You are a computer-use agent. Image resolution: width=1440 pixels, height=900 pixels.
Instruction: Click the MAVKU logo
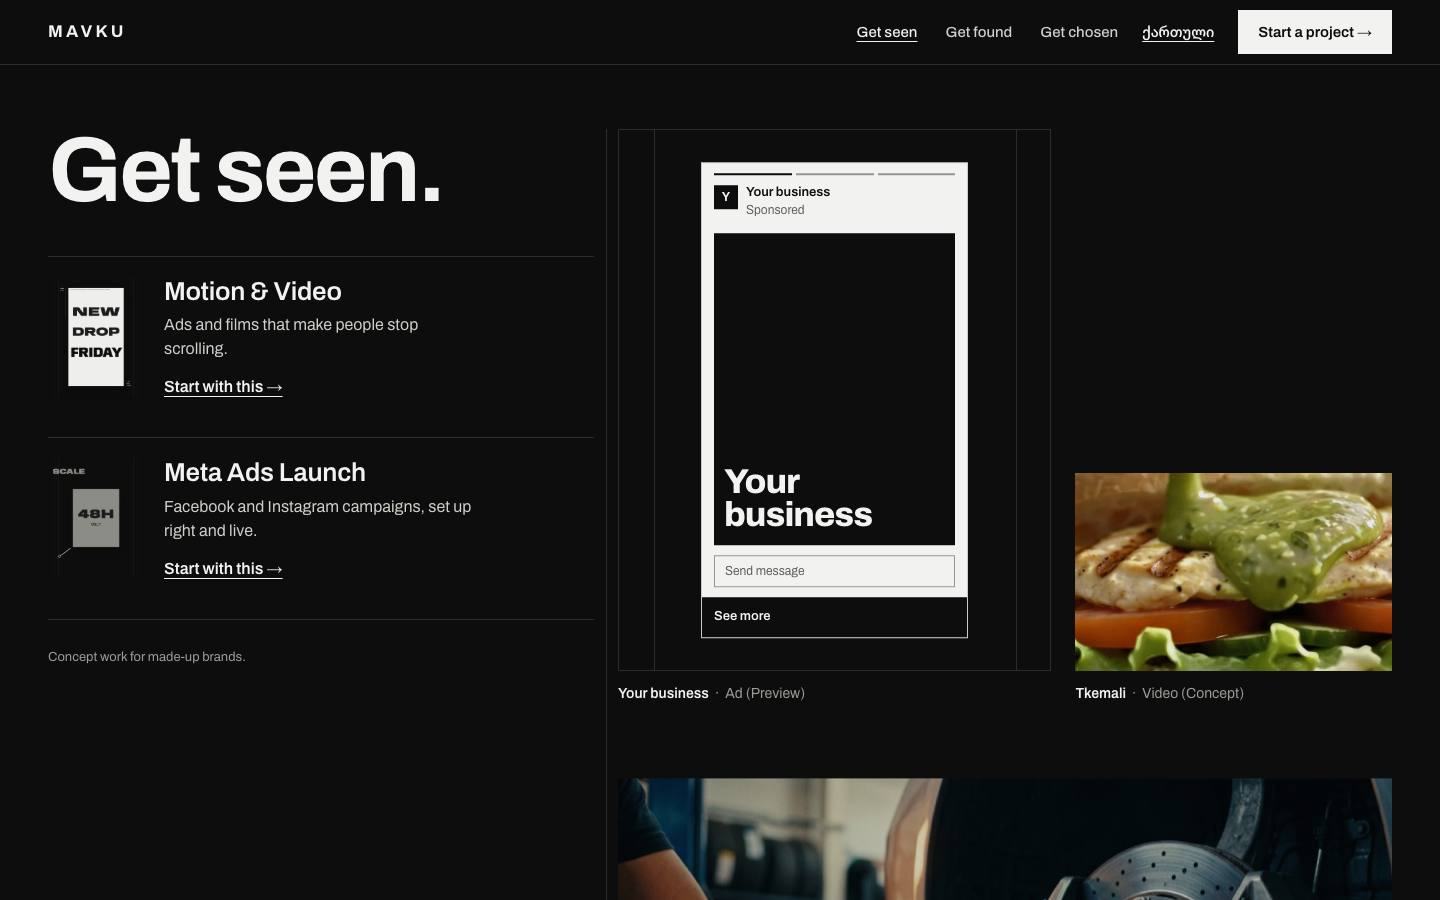86,32
